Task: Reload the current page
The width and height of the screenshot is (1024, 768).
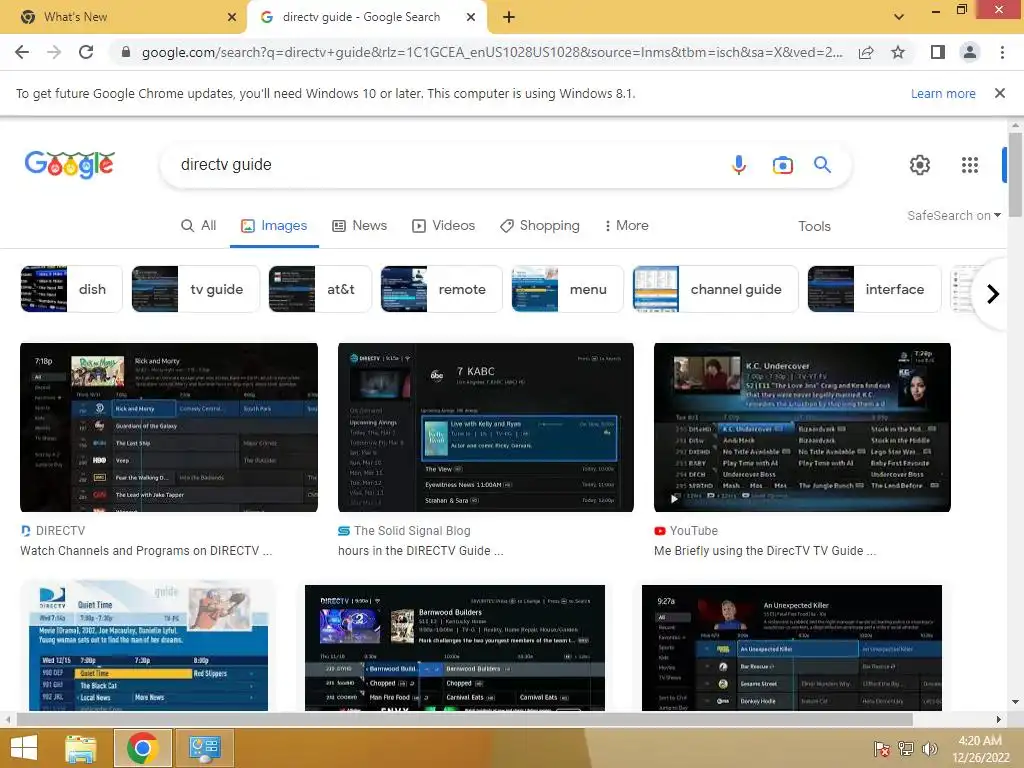Action: 86,52
